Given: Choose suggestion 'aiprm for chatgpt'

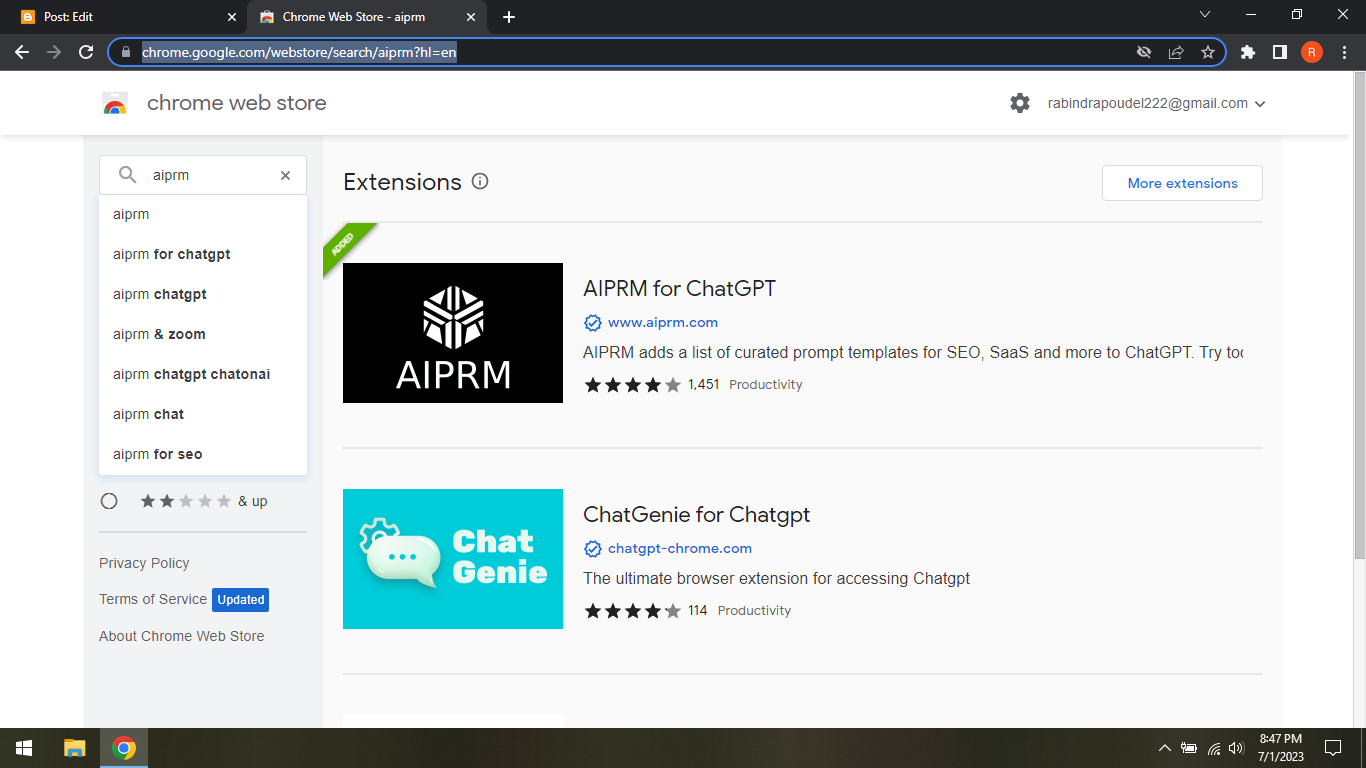Looking at the screenshot, I should [203, 254].
